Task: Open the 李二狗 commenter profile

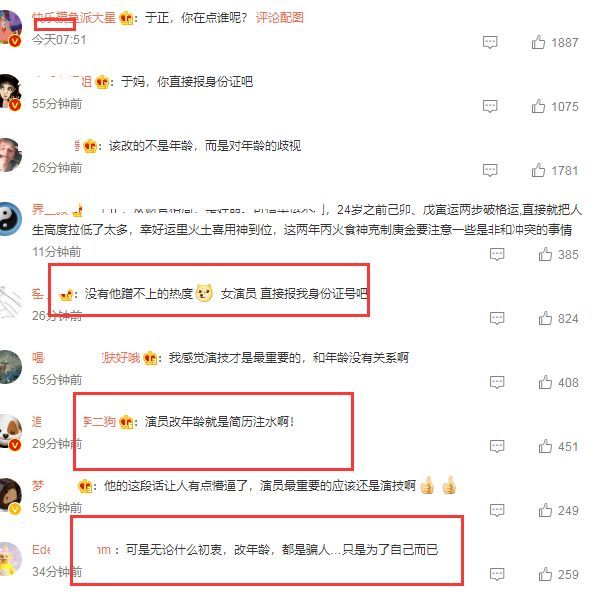Action: point(99,422)
